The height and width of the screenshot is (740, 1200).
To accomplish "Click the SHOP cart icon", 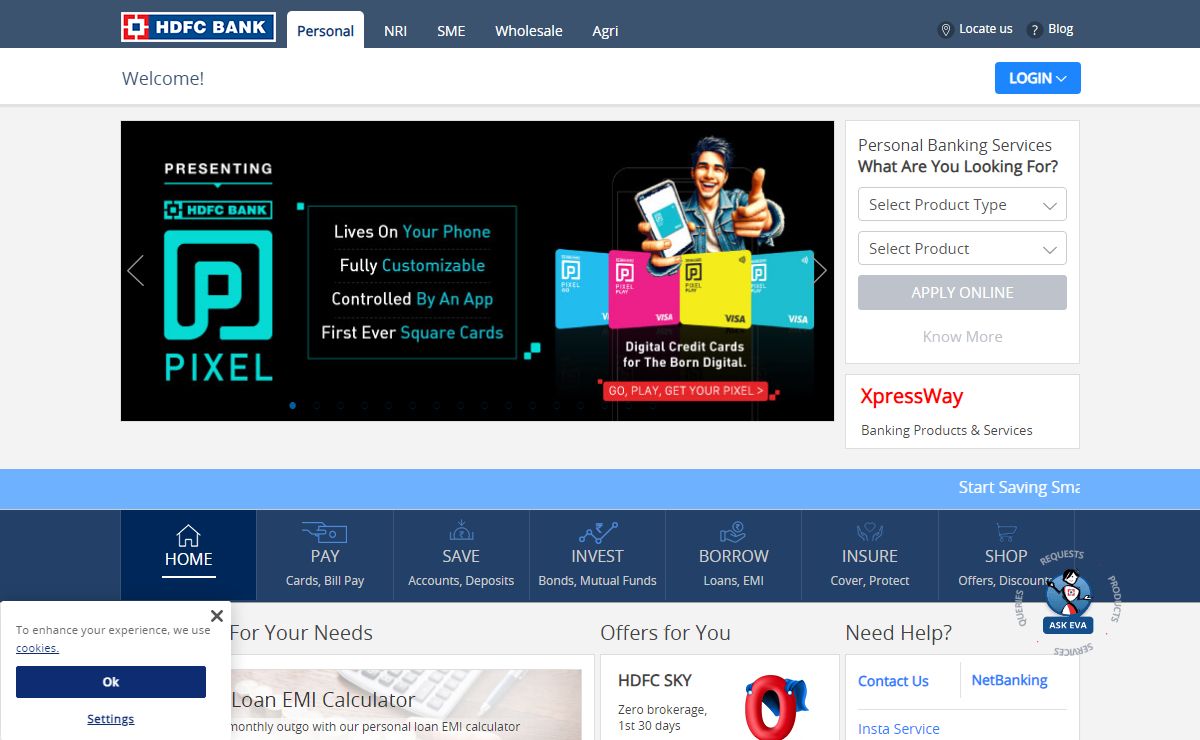I will tap(1006, 533).
